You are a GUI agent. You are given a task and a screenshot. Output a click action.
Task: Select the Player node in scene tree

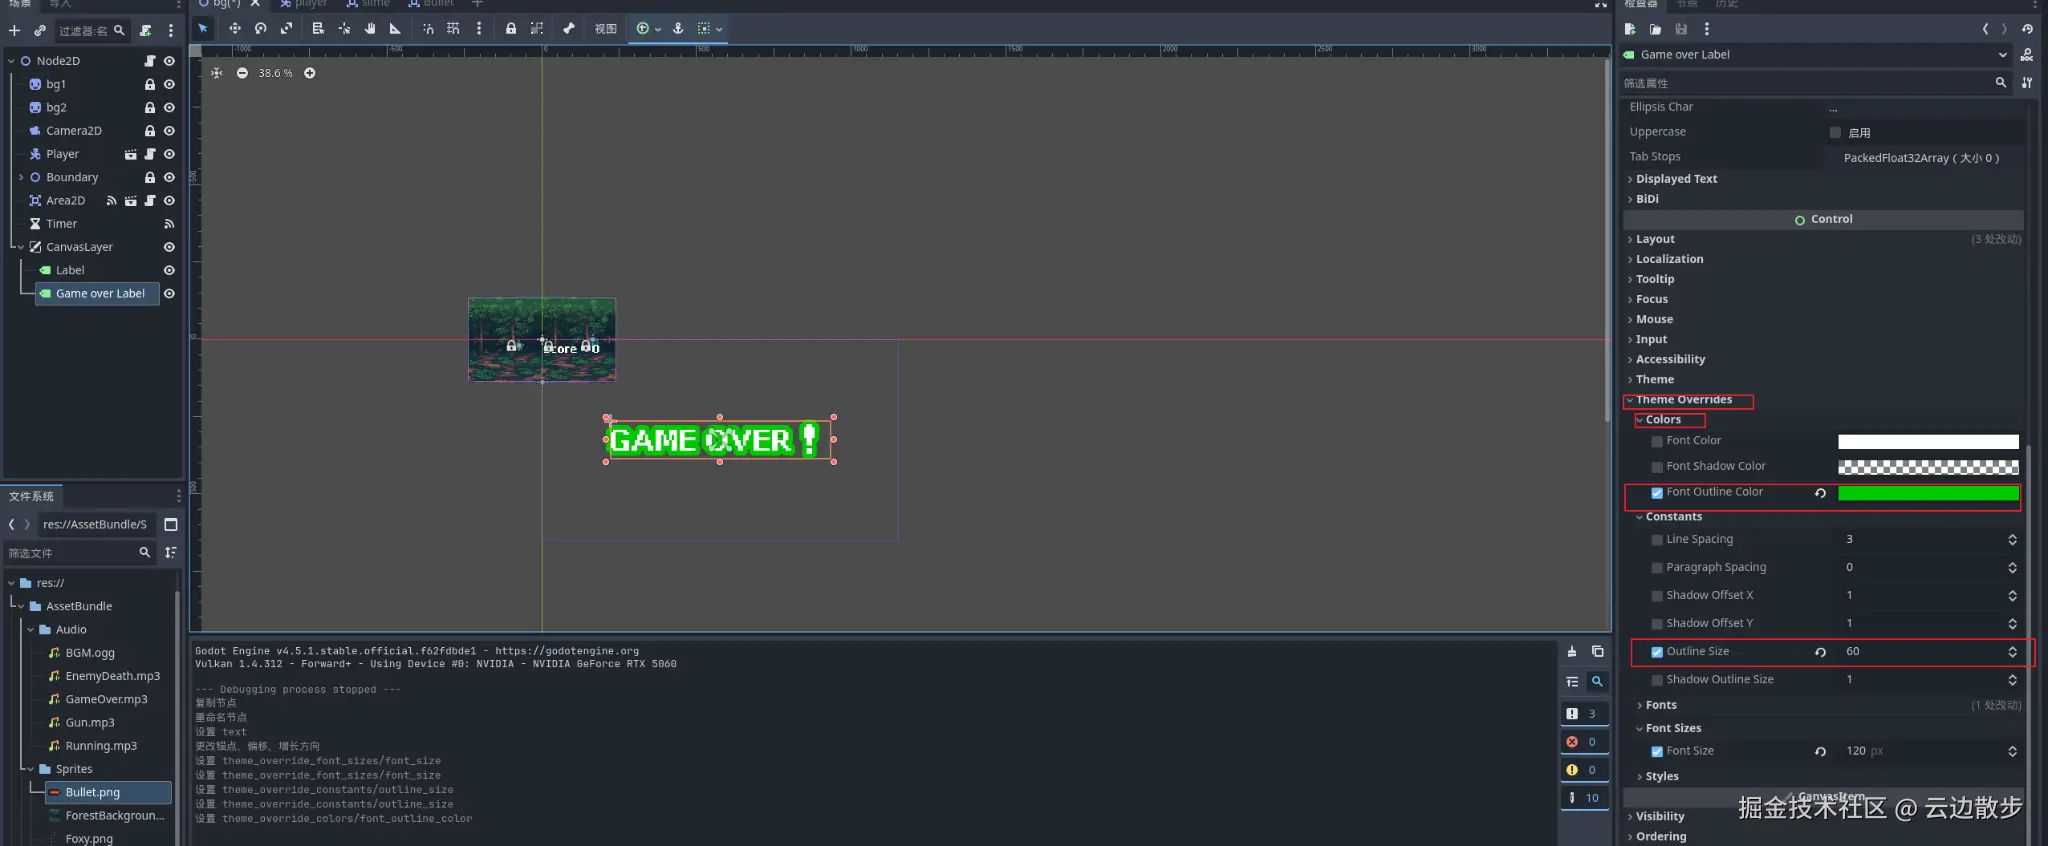[x=62, y=155]
